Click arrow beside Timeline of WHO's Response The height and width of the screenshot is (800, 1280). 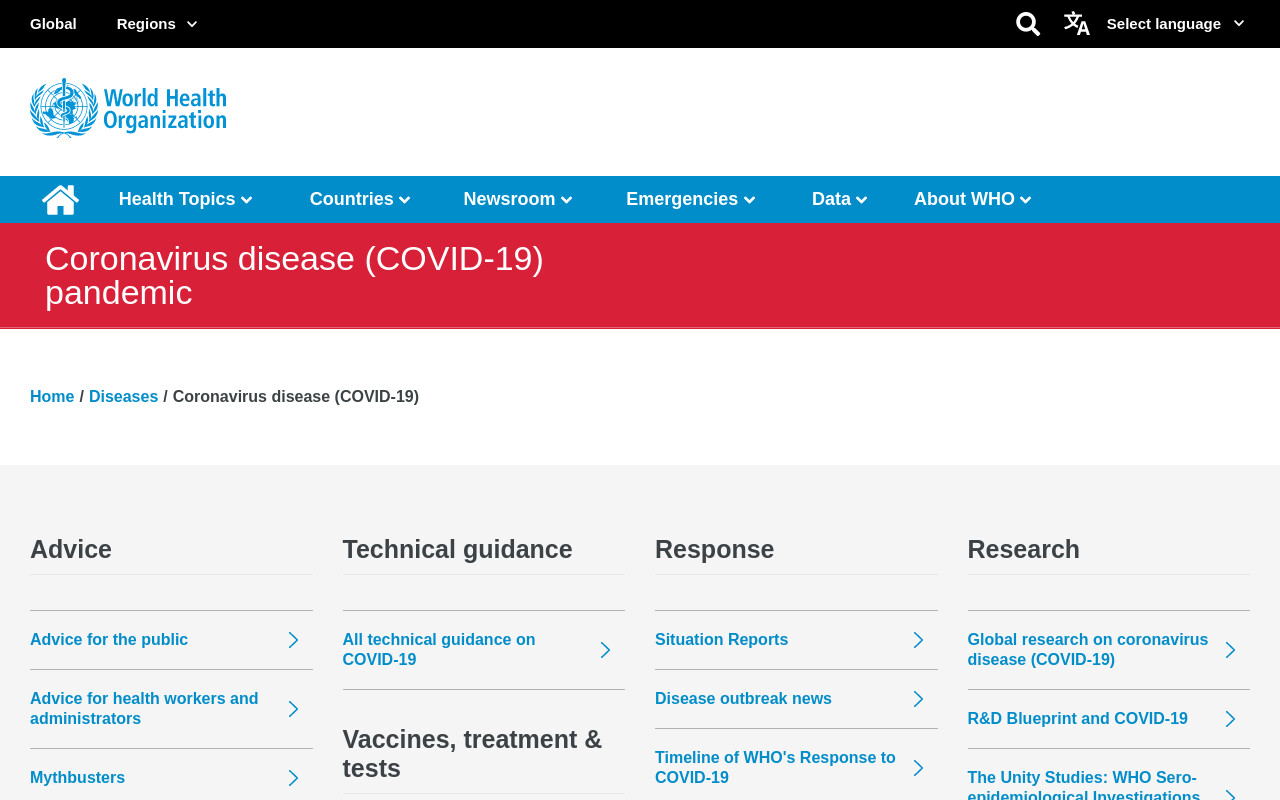click(918, 768)
